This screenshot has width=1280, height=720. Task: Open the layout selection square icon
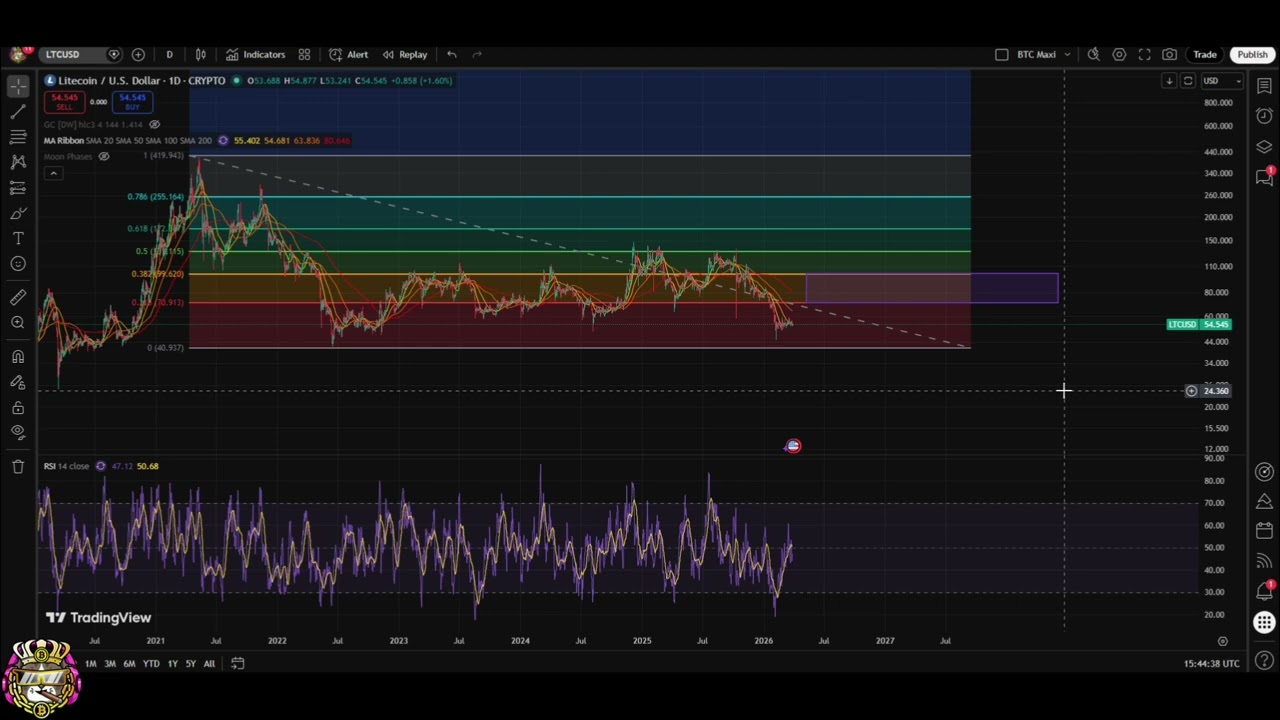tap(1002, 54)
